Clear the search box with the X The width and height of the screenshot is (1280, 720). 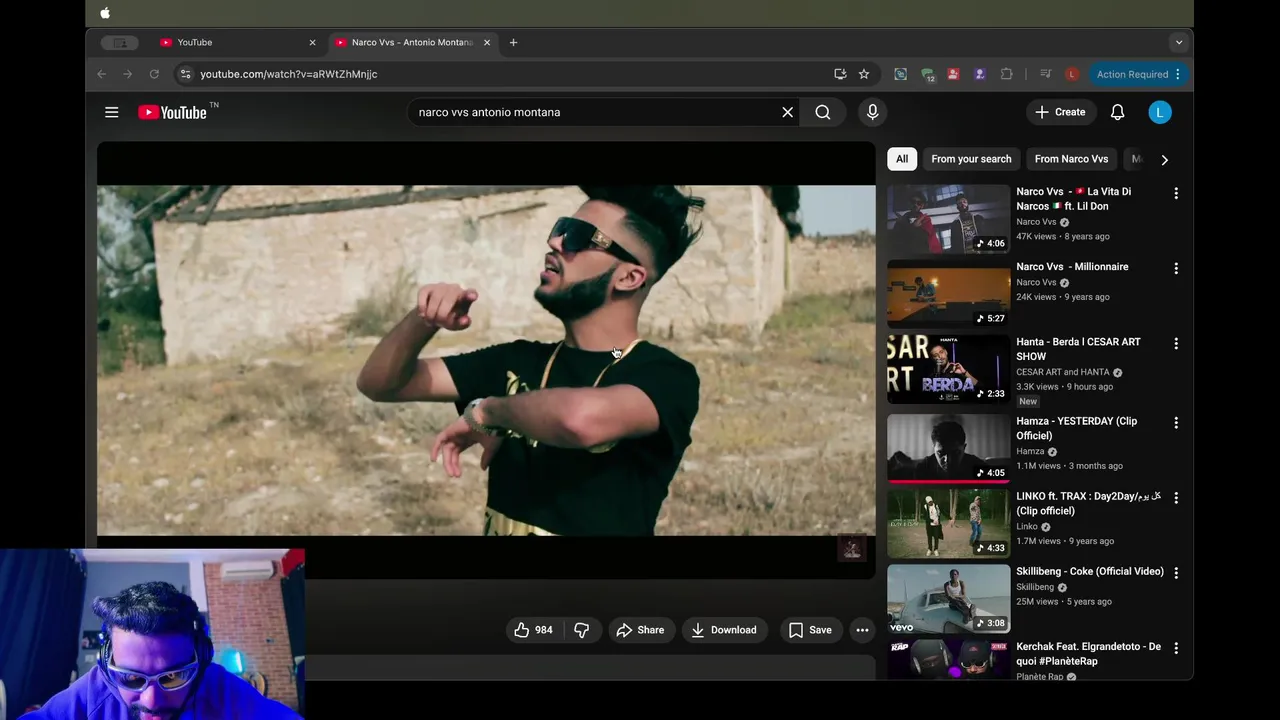point(787,112)
